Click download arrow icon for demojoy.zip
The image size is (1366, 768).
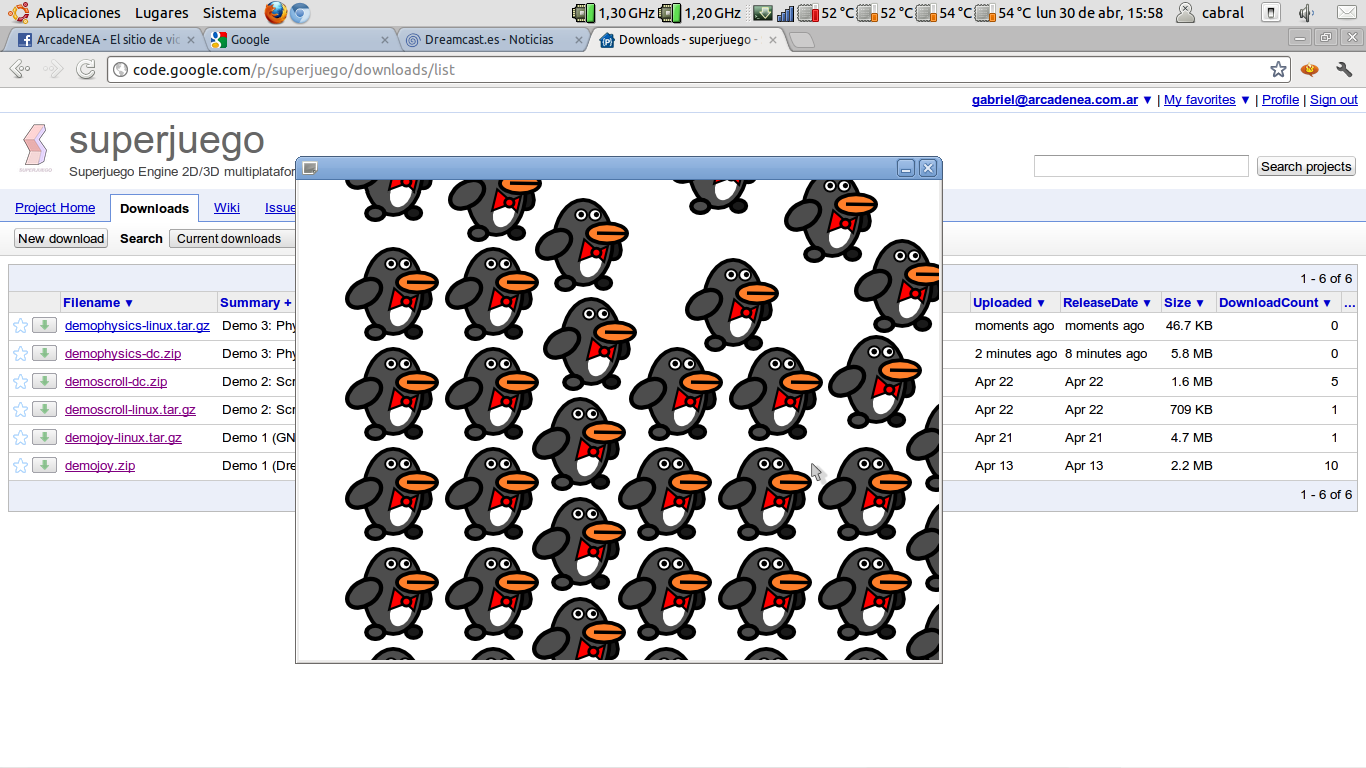pyautogui.click(x=44, y=465)
